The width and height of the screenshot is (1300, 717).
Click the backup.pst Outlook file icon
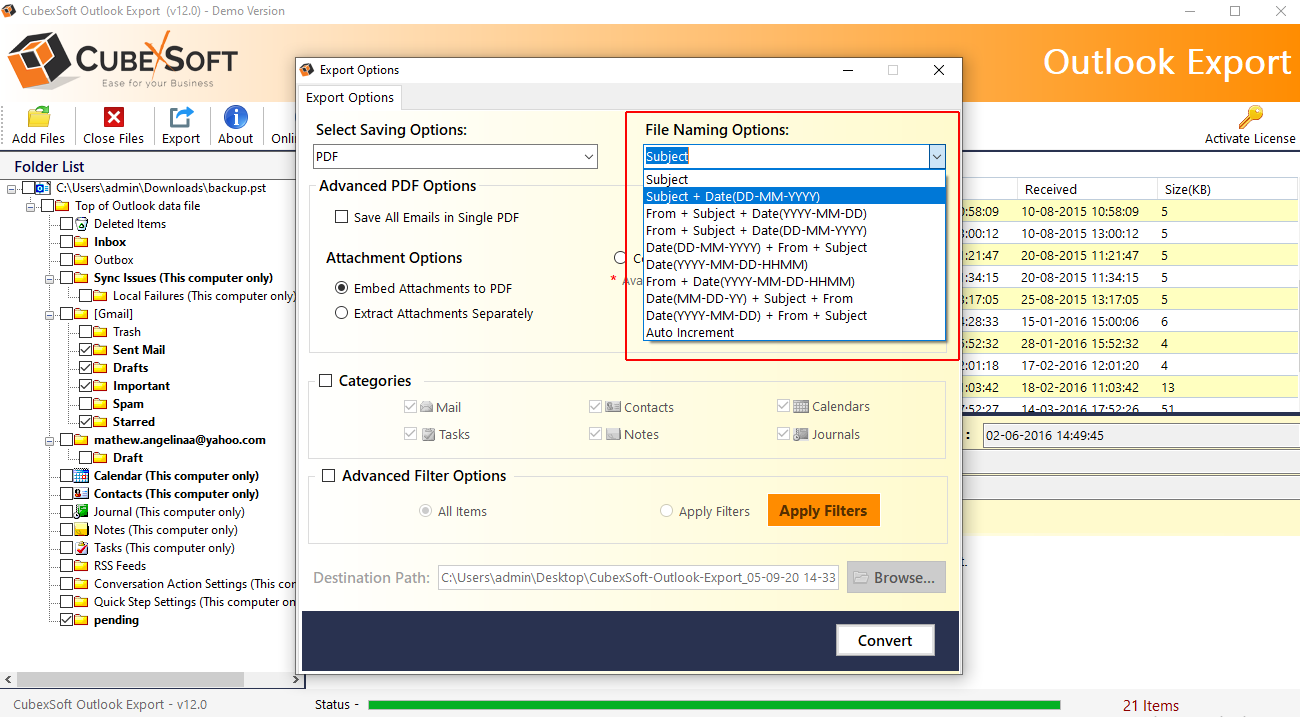coord(44,188)
